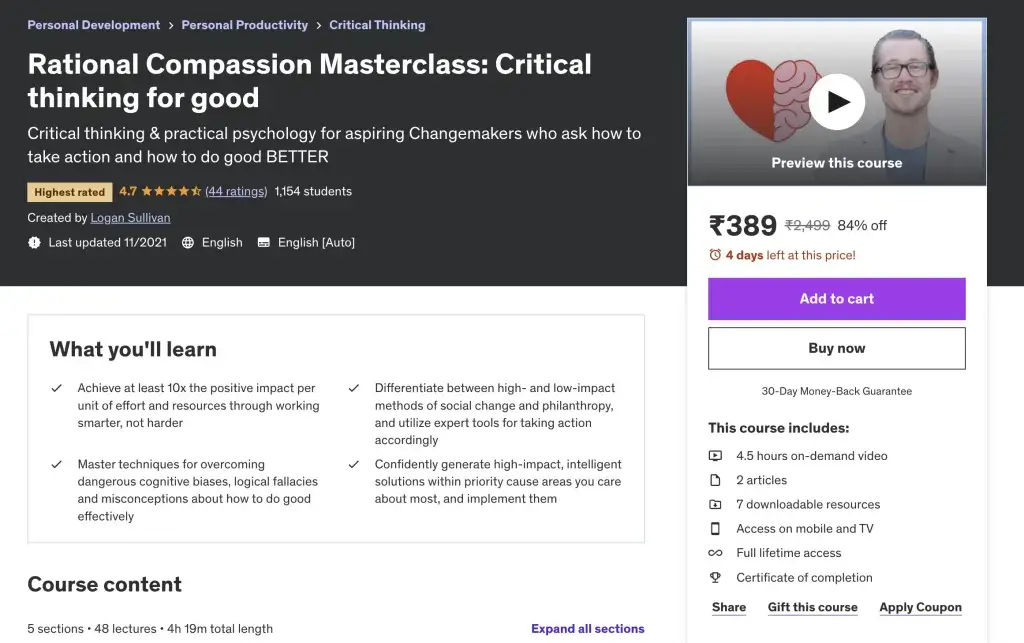
Task: Click the last updated badge icon
Action: (35, 243)
